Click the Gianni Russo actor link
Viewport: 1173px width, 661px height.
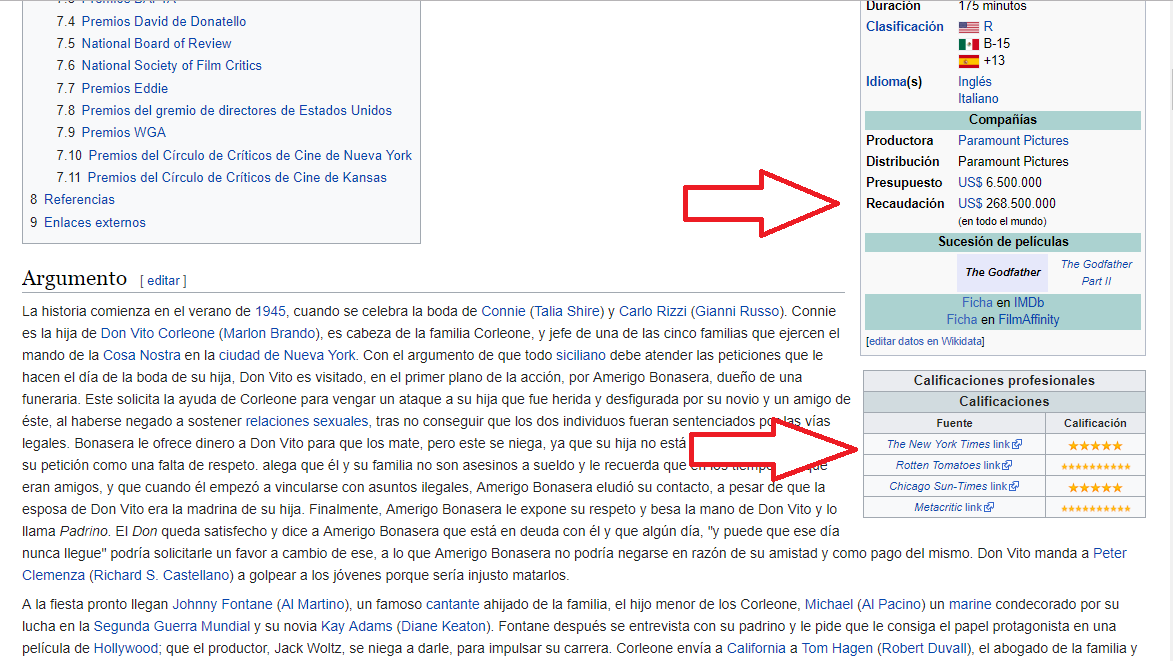click(x=737, y=312)
